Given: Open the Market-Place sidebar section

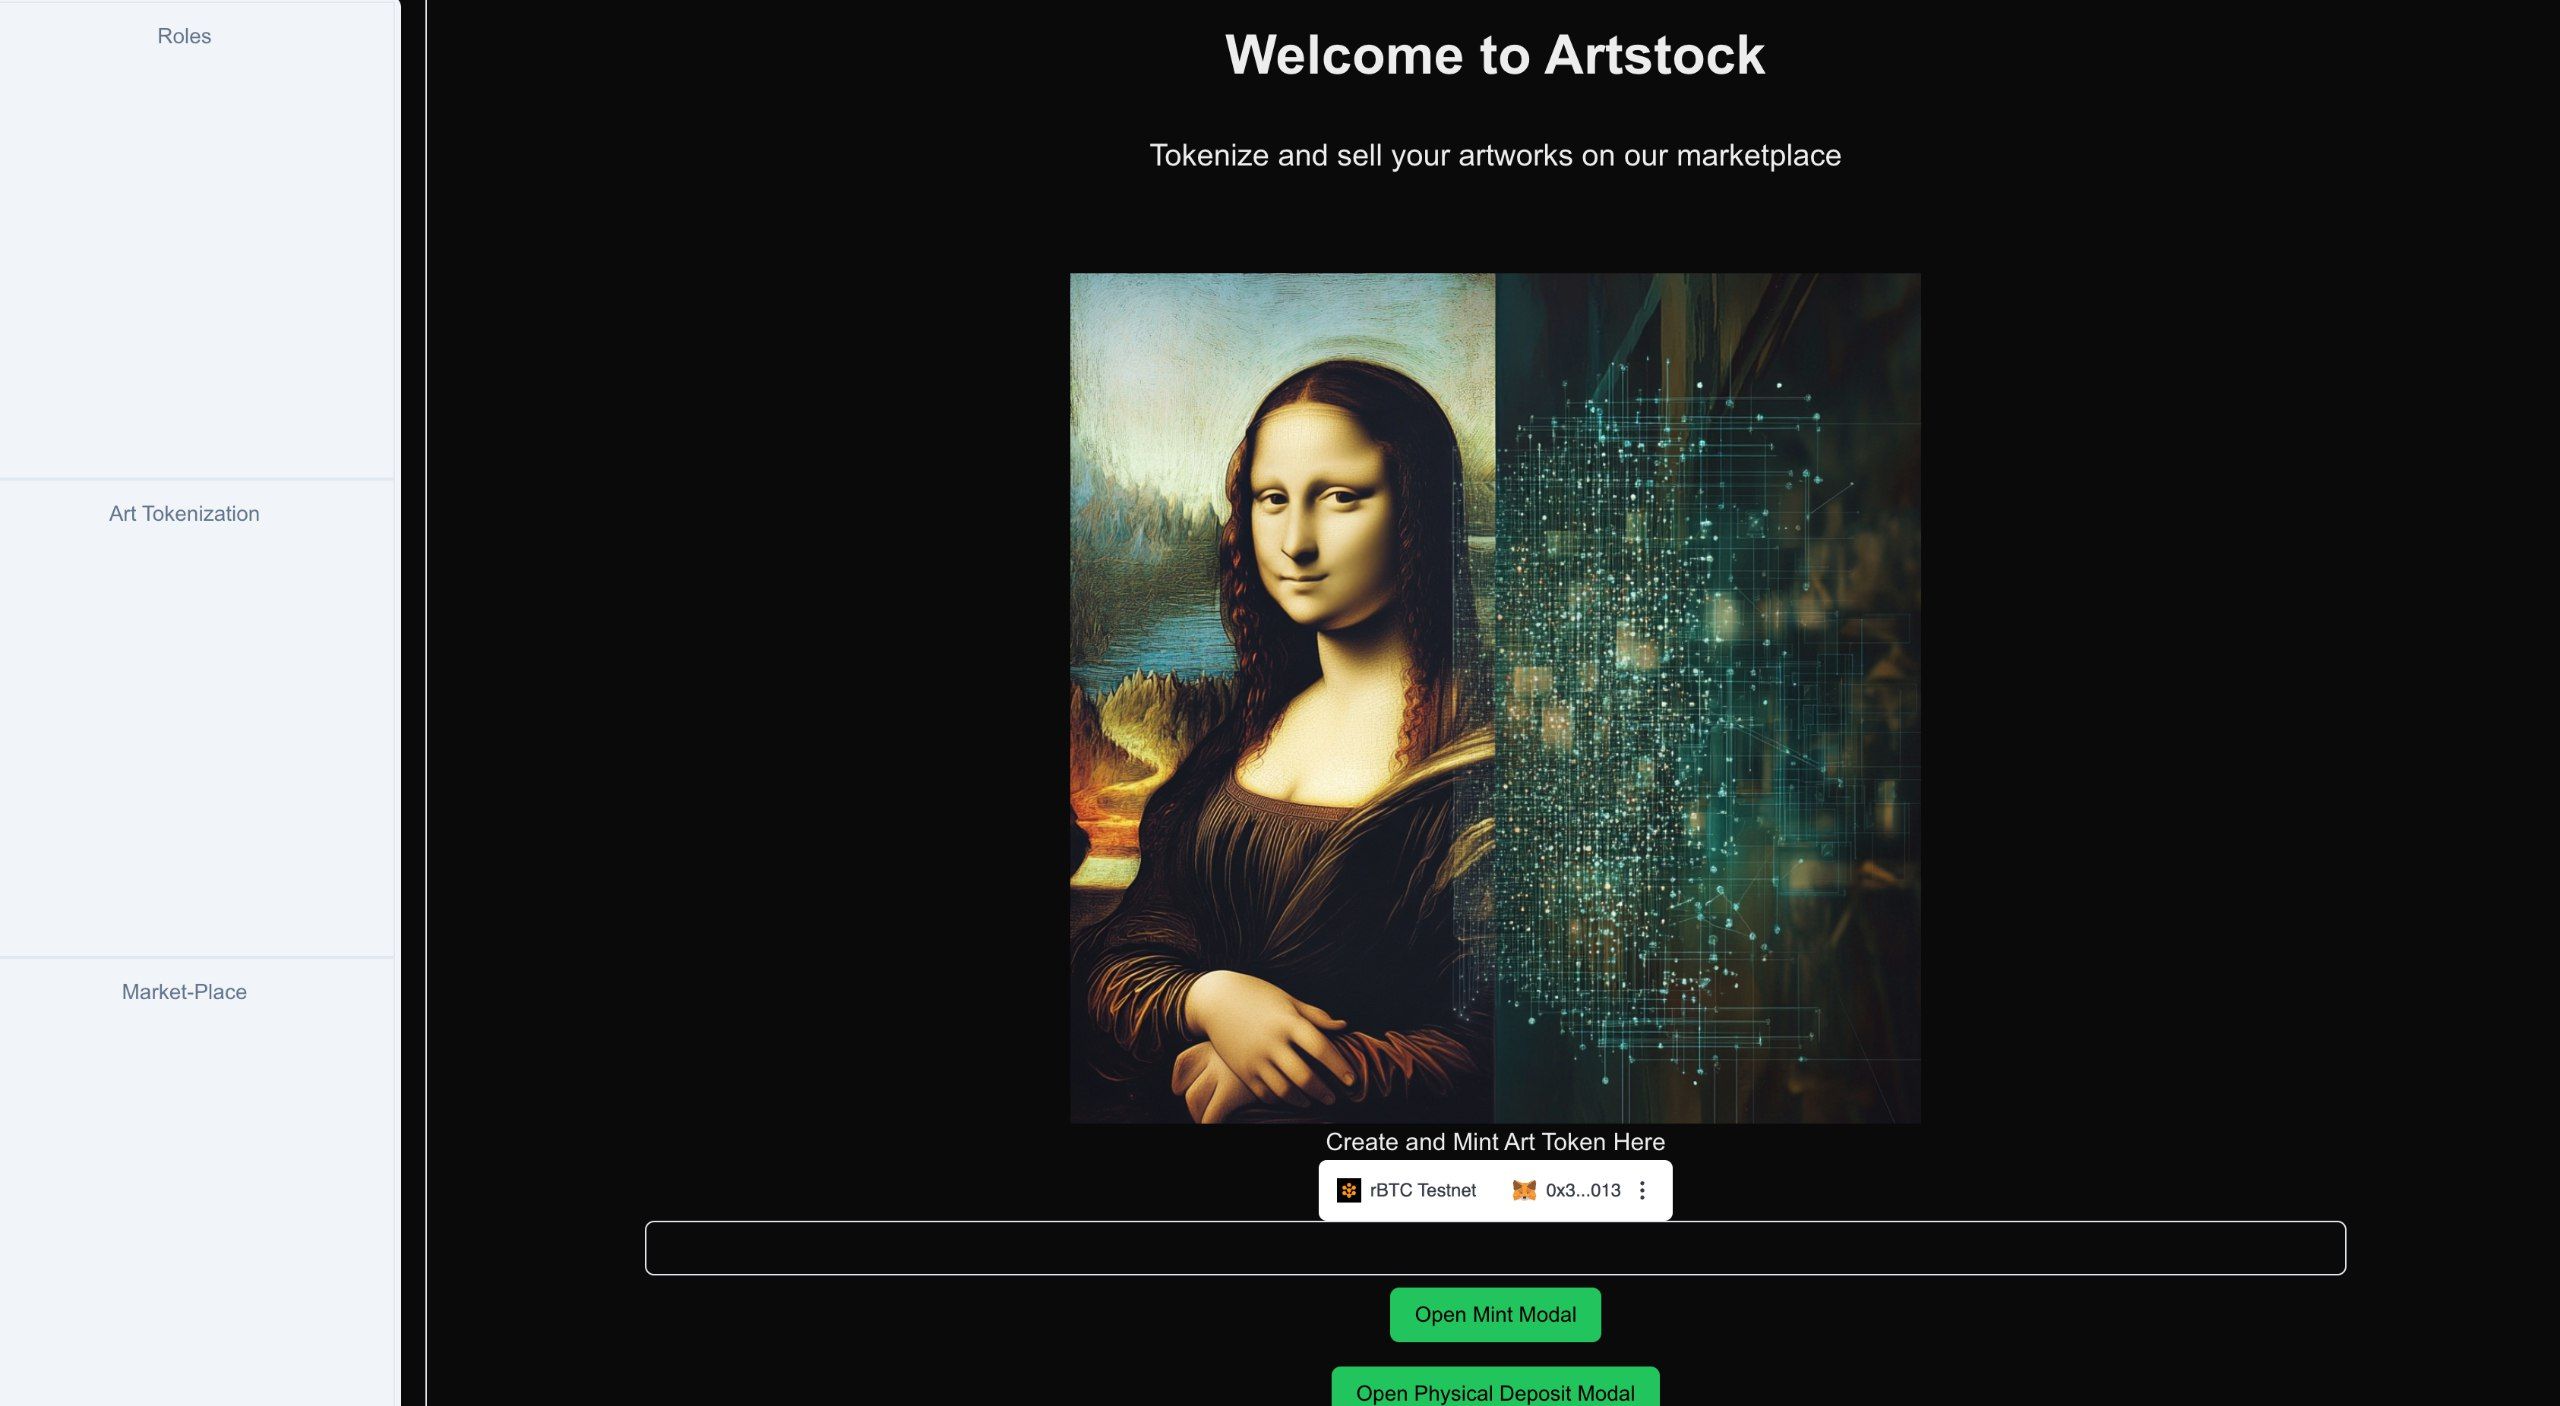Looking at the screenshot, I should click(x=184, y=991).
